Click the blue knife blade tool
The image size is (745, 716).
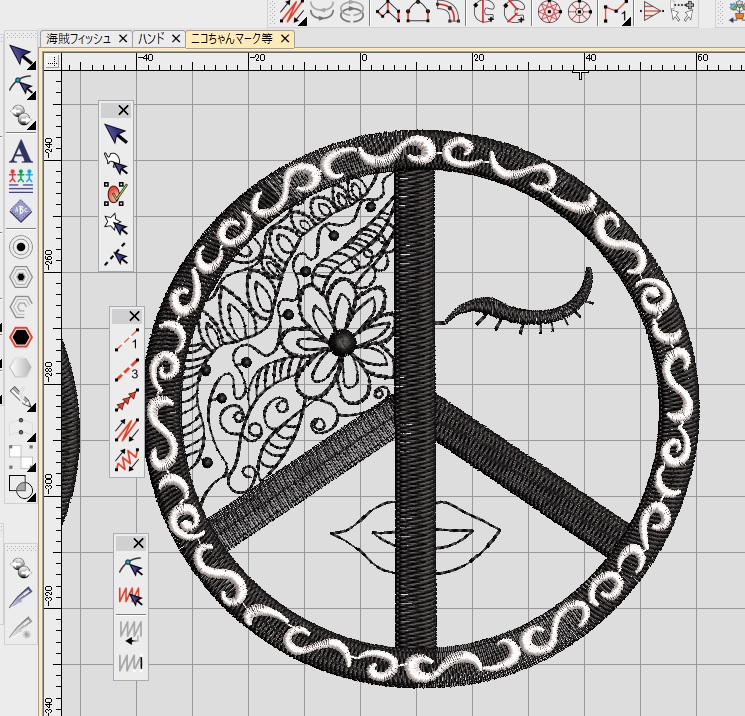tap(20, 597)
